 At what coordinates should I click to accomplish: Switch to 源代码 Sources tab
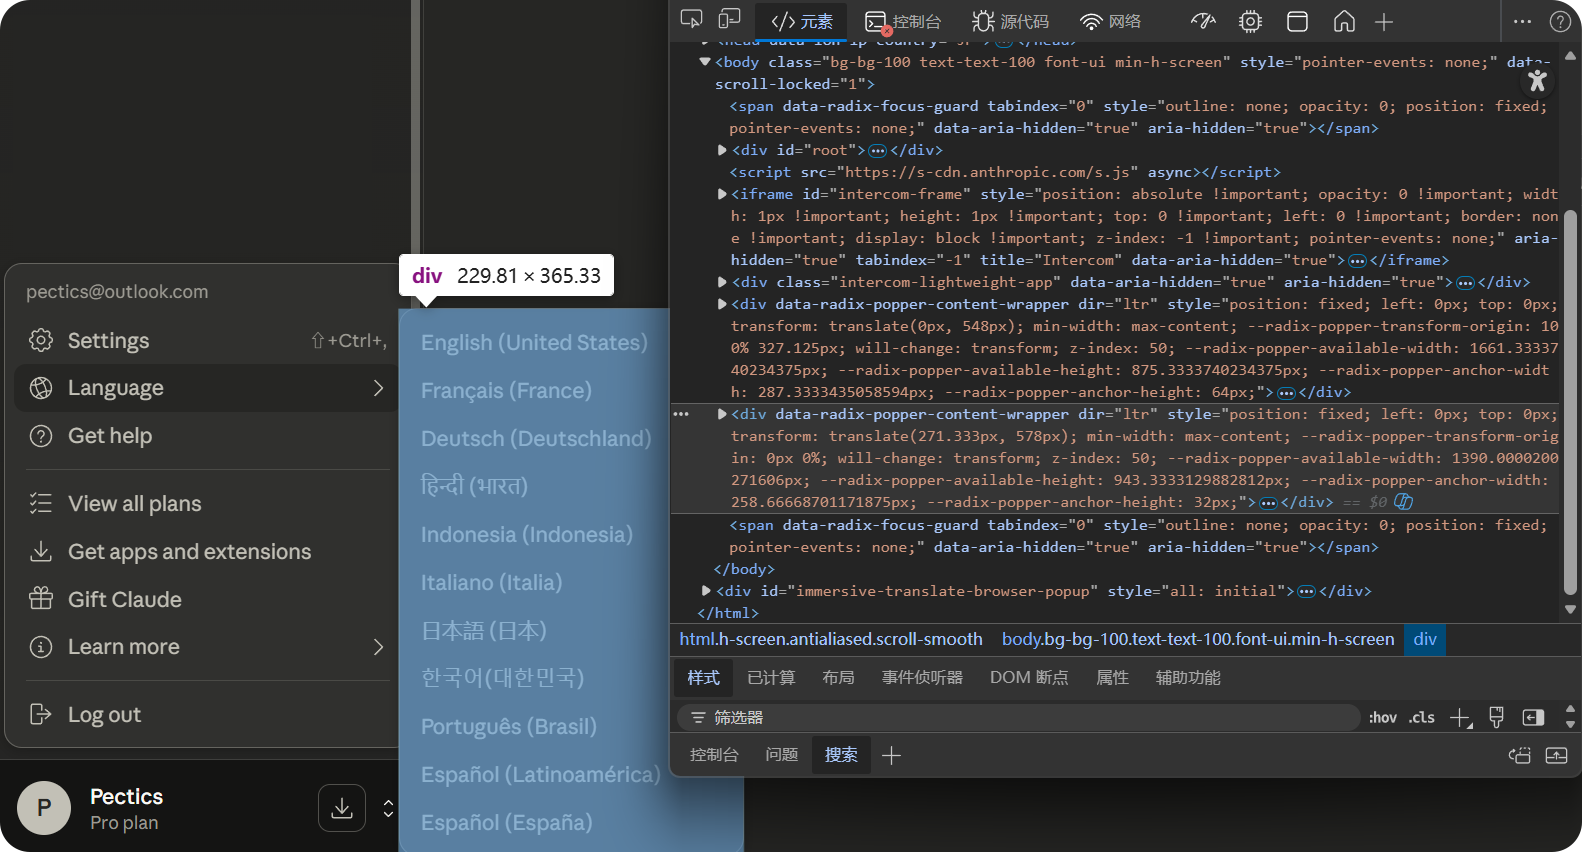tap(1011, 21)
